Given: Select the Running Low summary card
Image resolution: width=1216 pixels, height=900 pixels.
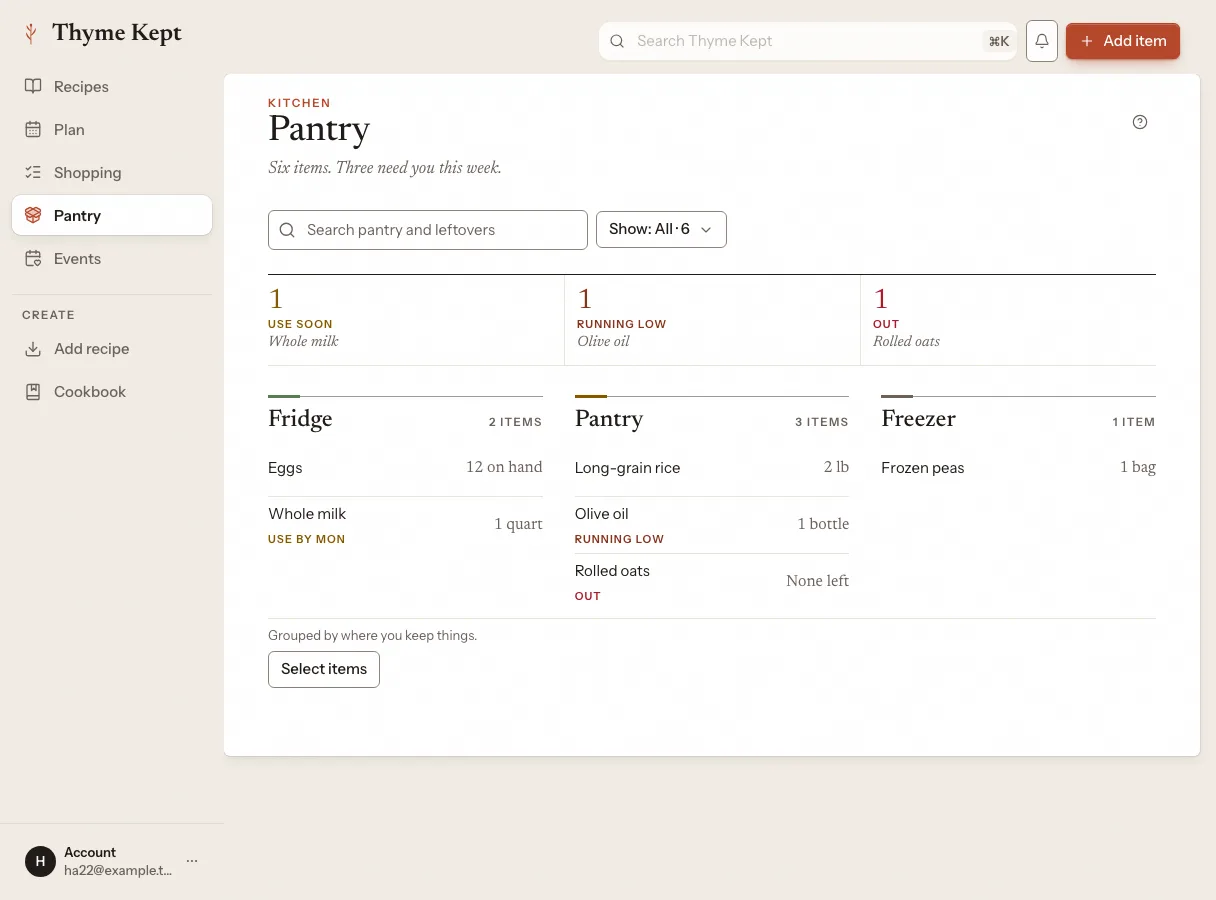Looking at the screenshot, I should (x=712, y=320).
